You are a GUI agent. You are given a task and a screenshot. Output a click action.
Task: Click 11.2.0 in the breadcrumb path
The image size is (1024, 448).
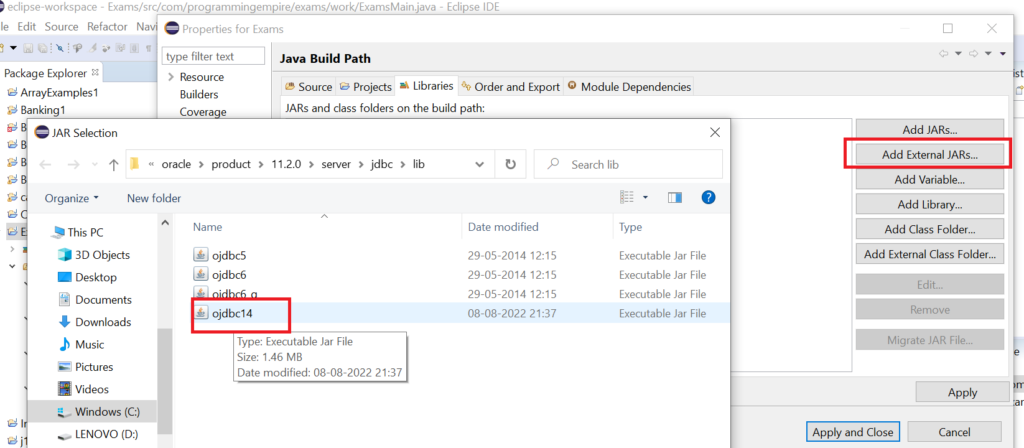point(287,165)
